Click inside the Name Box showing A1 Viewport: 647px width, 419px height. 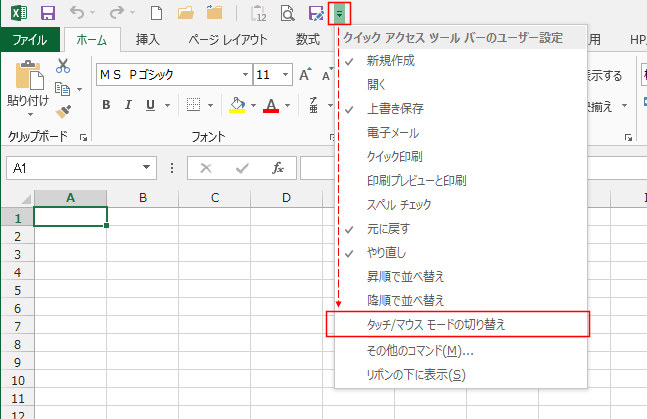pos(72,168)
